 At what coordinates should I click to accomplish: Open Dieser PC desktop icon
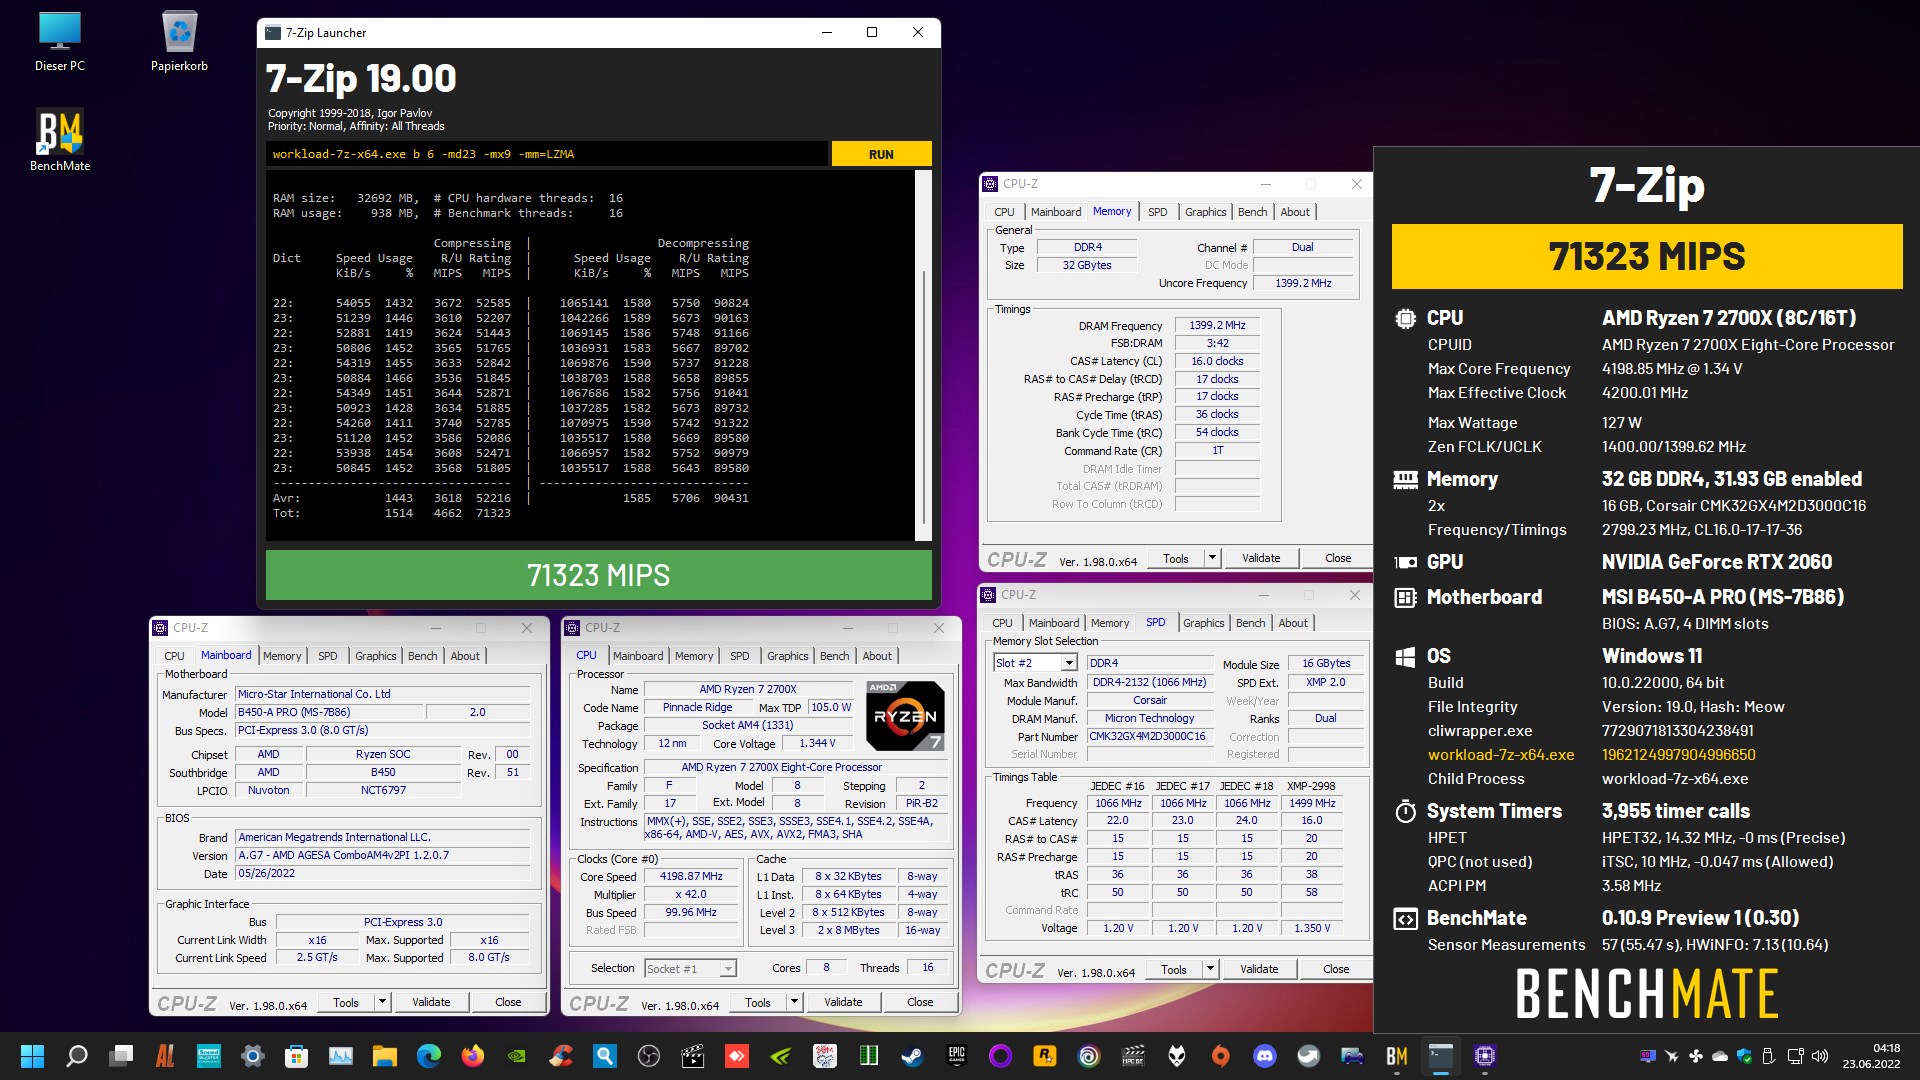click(60, 42)
